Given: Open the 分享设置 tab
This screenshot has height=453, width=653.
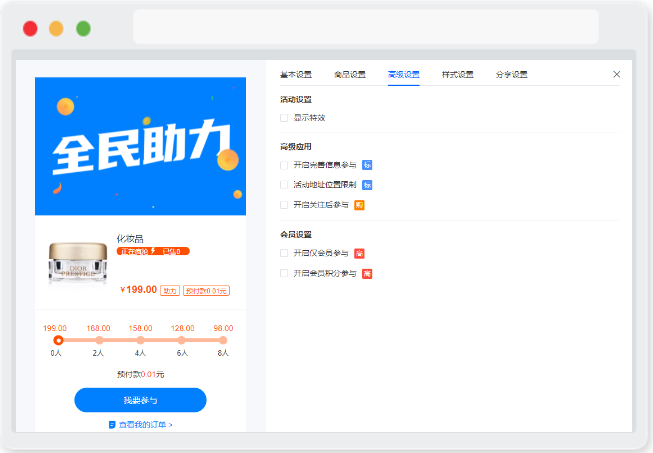Looking at the screenshot, I should pyautogui.click(x=511, y=75).
